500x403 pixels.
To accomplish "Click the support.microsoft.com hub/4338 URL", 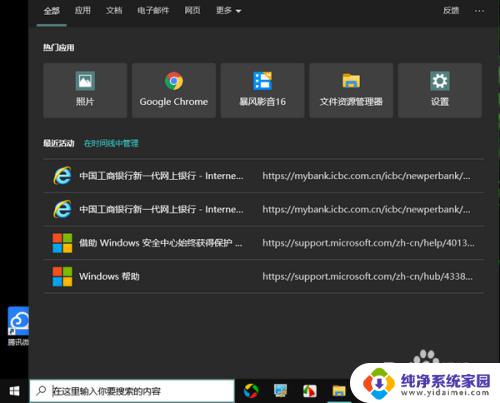I will point(367,276).
